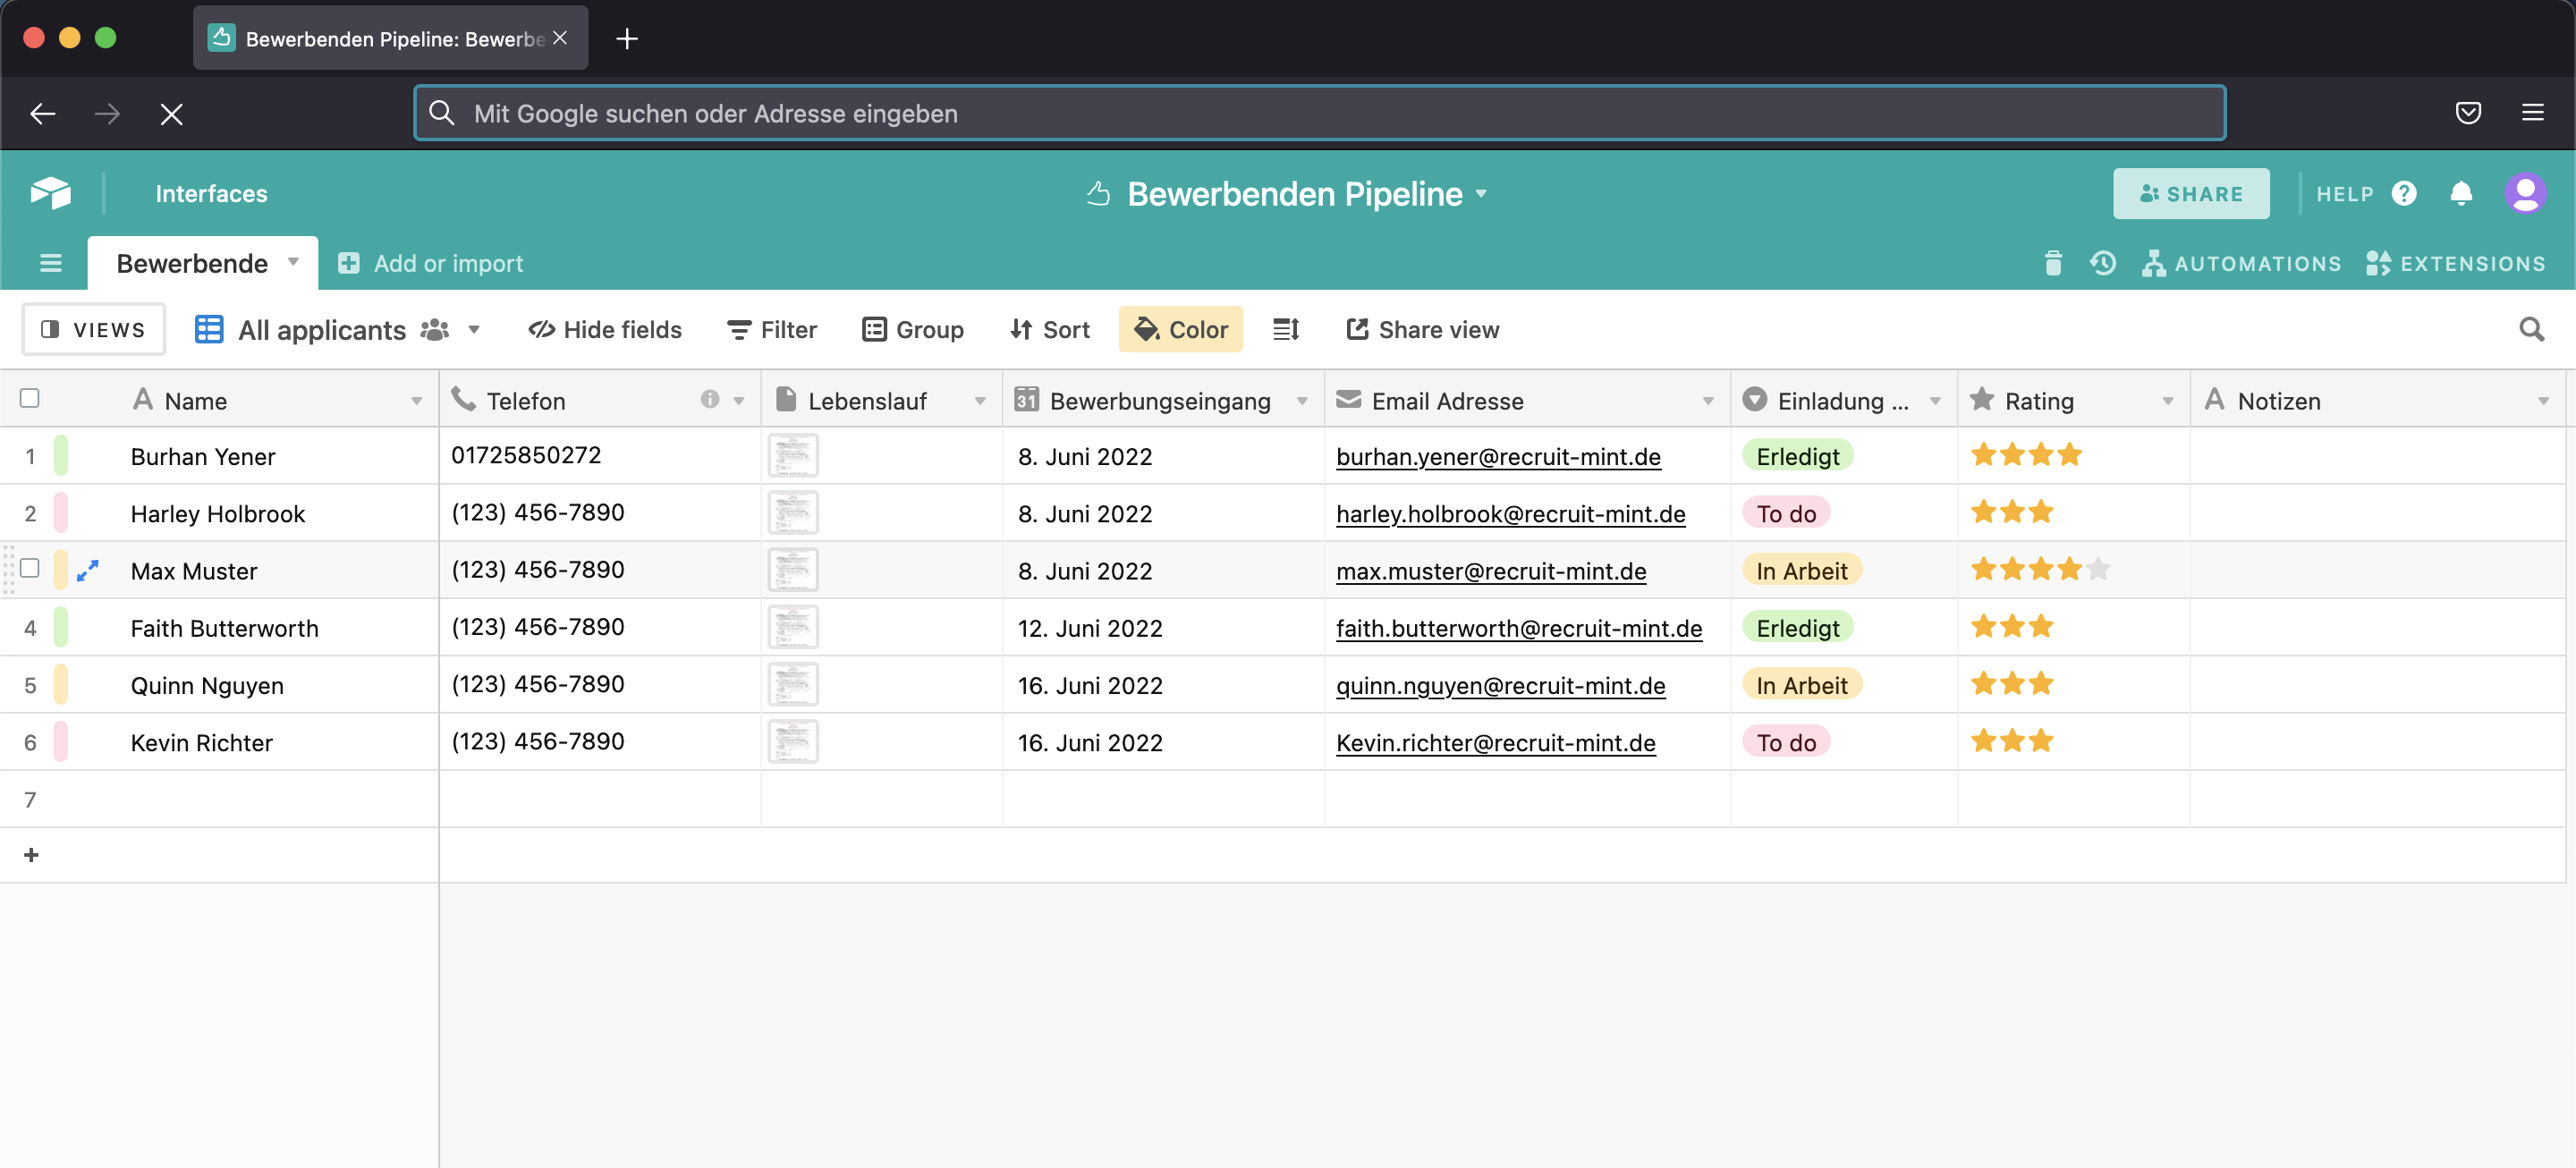
Task: Check the Max Muster row checkbox
Action: click(x=30, y=568)
